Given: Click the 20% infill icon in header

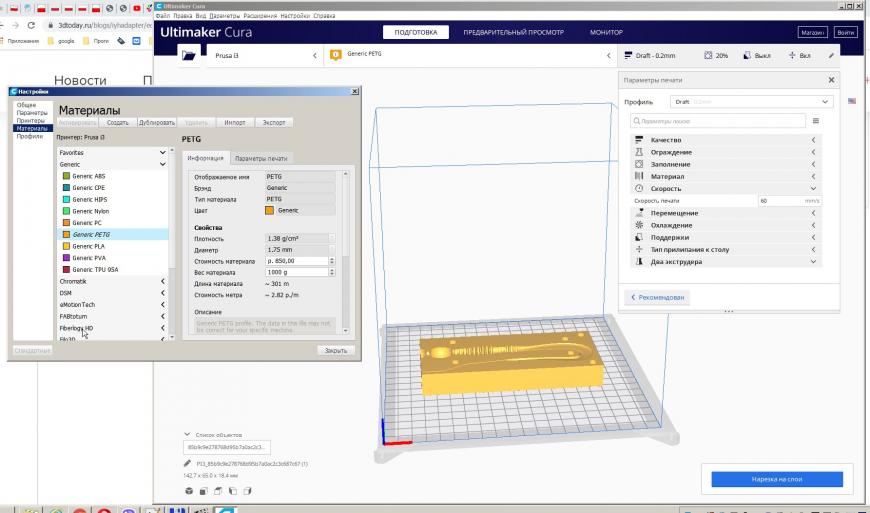Looking at the screenshot, I should tap(708, 55).
